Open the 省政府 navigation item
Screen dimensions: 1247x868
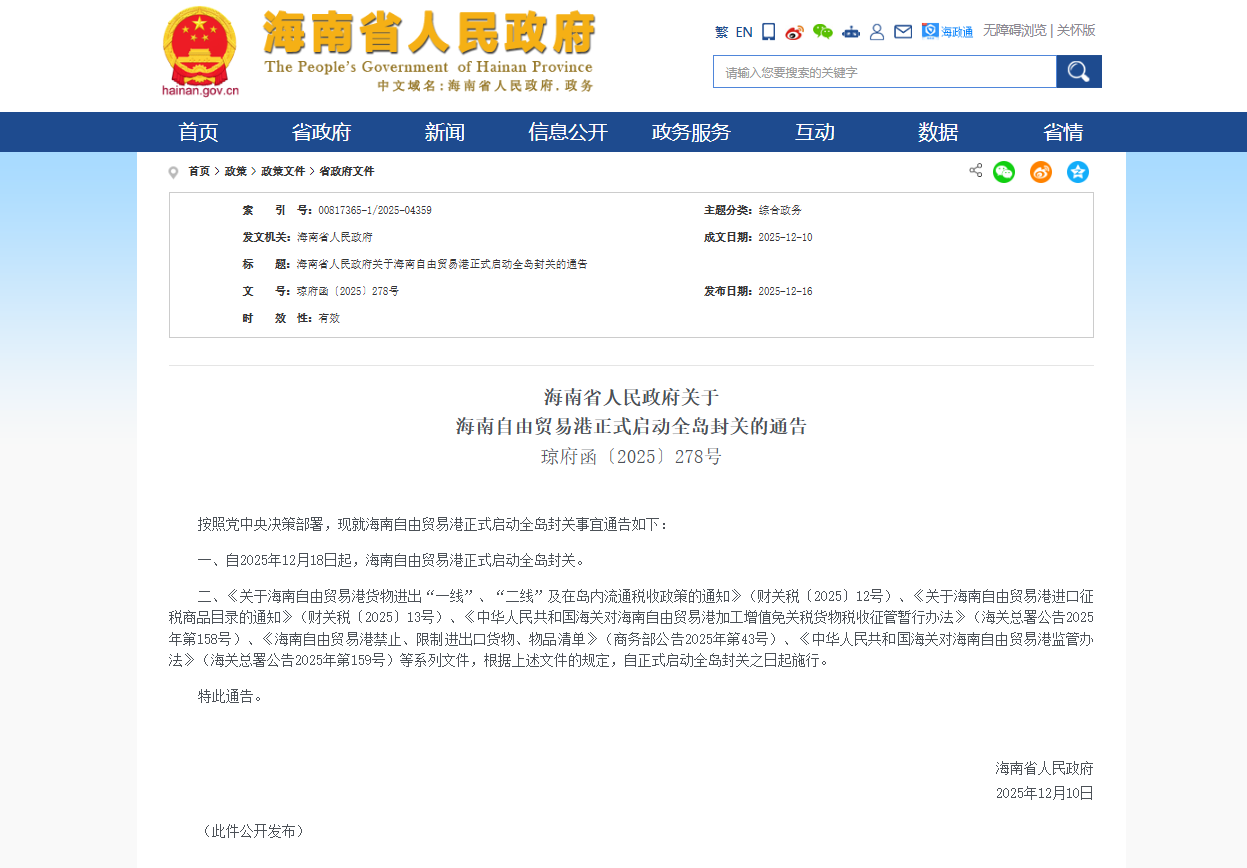click(321, 132)
